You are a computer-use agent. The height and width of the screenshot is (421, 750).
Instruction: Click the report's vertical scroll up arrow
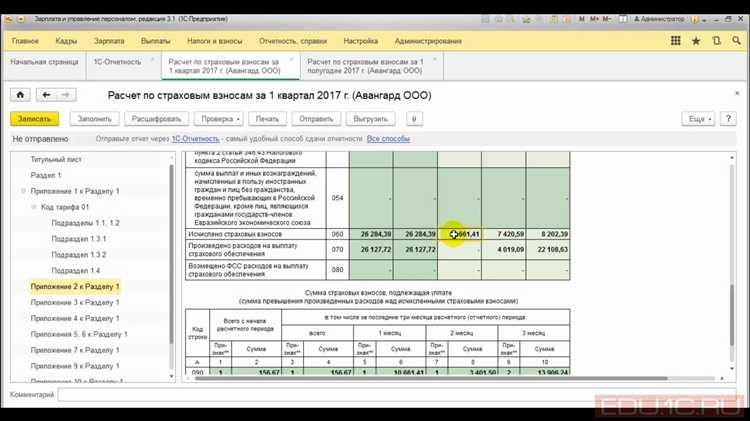point(731,157)
